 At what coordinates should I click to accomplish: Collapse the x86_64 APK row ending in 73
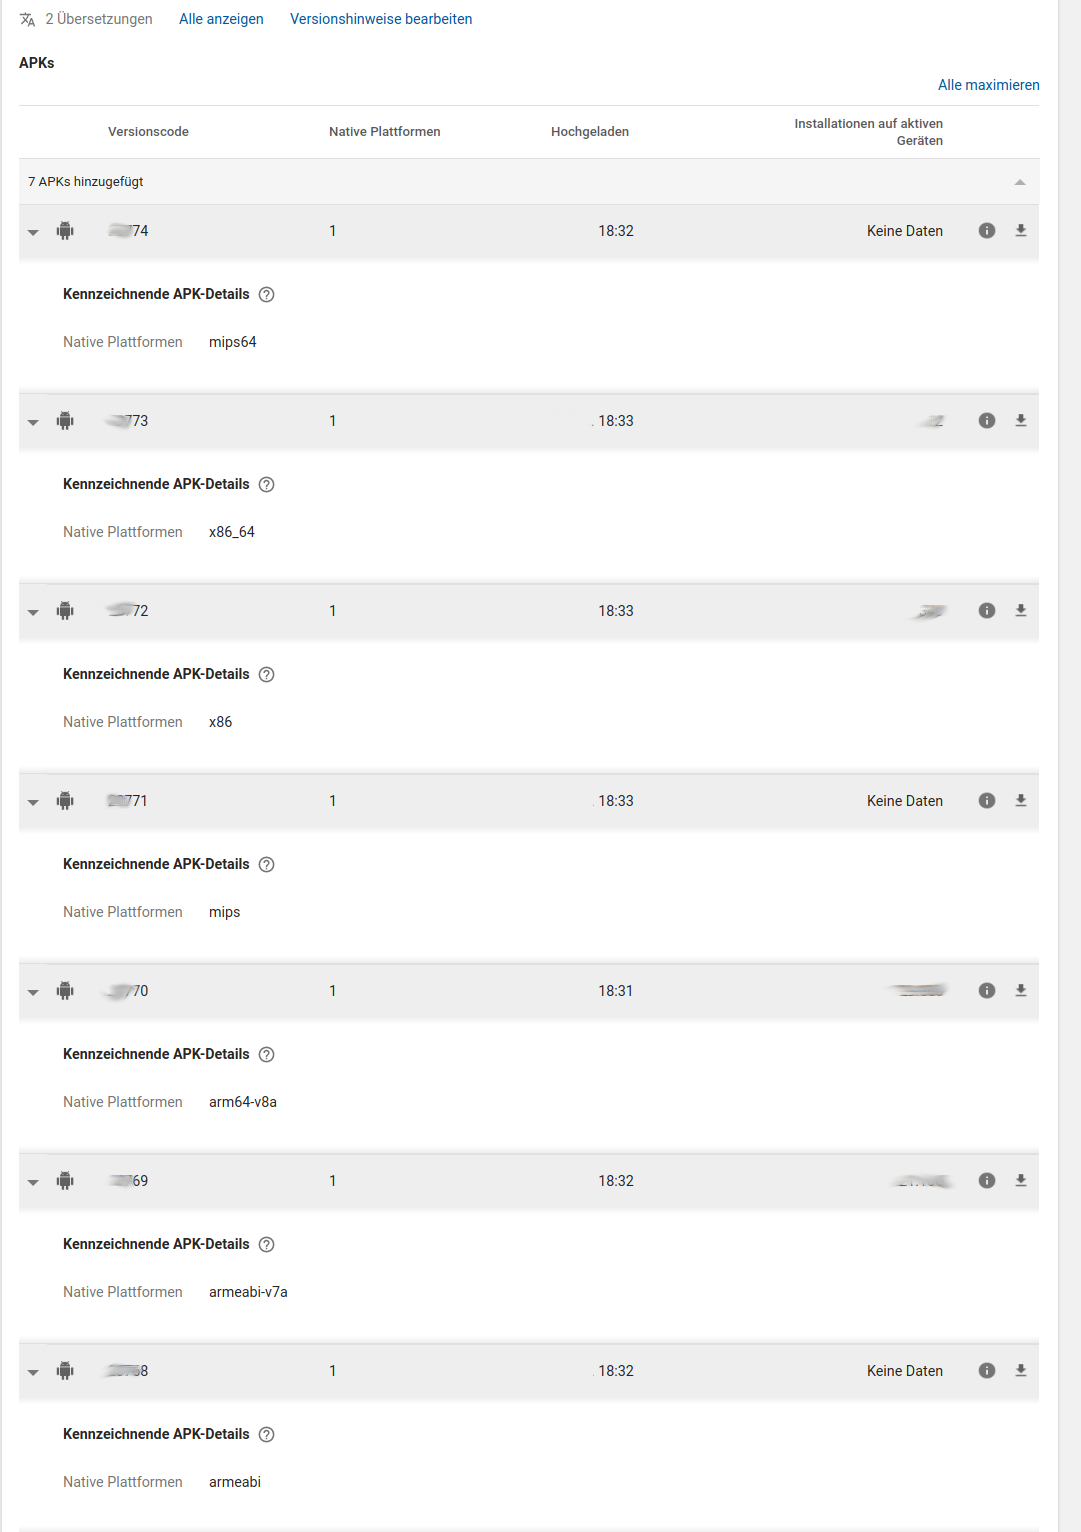point(33,422)
